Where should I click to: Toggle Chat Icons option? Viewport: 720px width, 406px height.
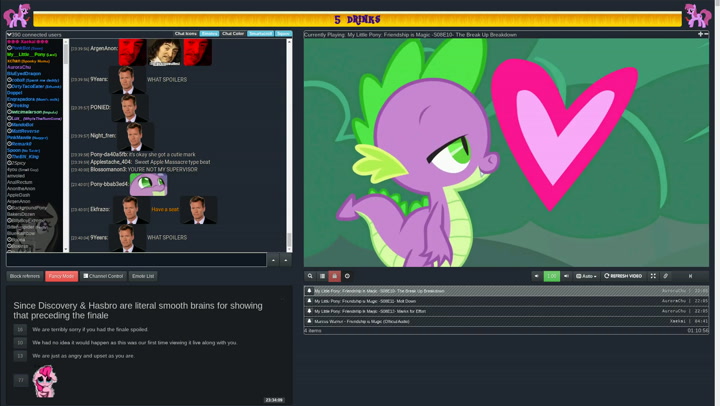pyautogui.click(x=186, y=34)
